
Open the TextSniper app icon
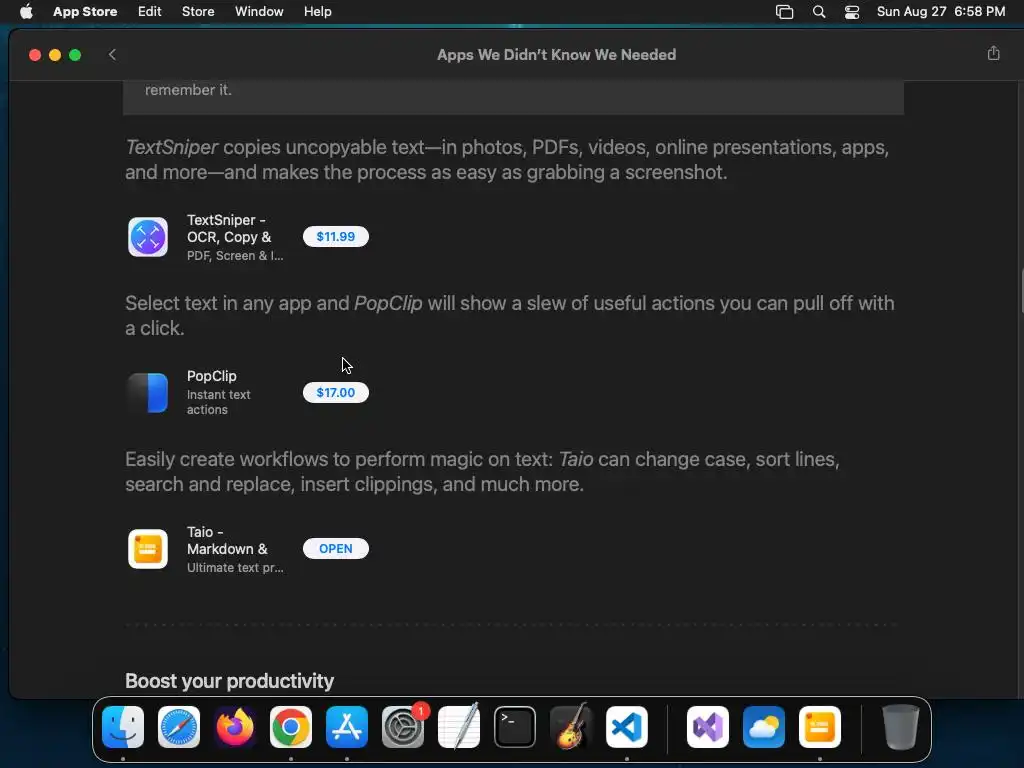click(x=148, y=237)
